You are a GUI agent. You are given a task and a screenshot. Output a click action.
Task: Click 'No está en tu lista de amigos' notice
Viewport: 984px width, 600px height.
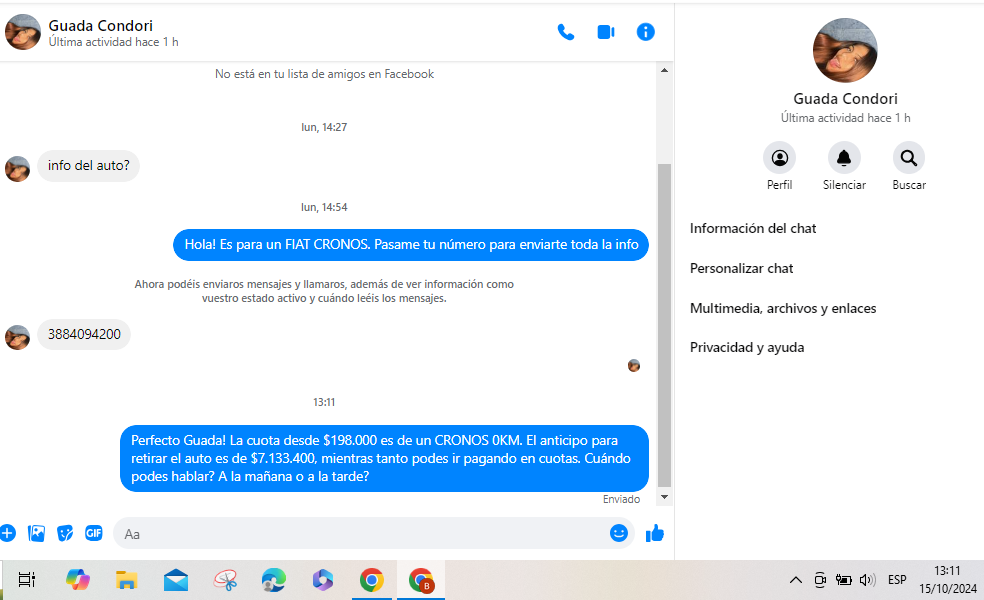324,74
